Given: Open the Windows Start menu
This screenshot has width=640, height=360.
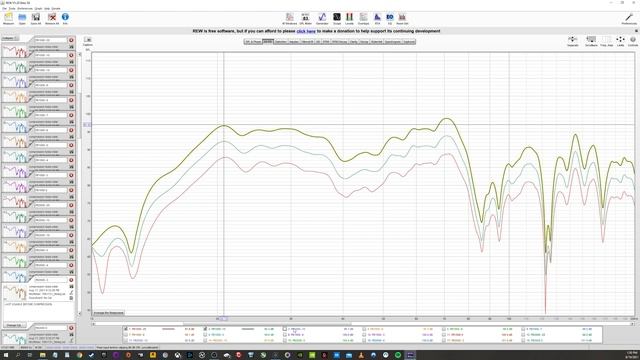Looking at the screenshot, I should 6,355.
